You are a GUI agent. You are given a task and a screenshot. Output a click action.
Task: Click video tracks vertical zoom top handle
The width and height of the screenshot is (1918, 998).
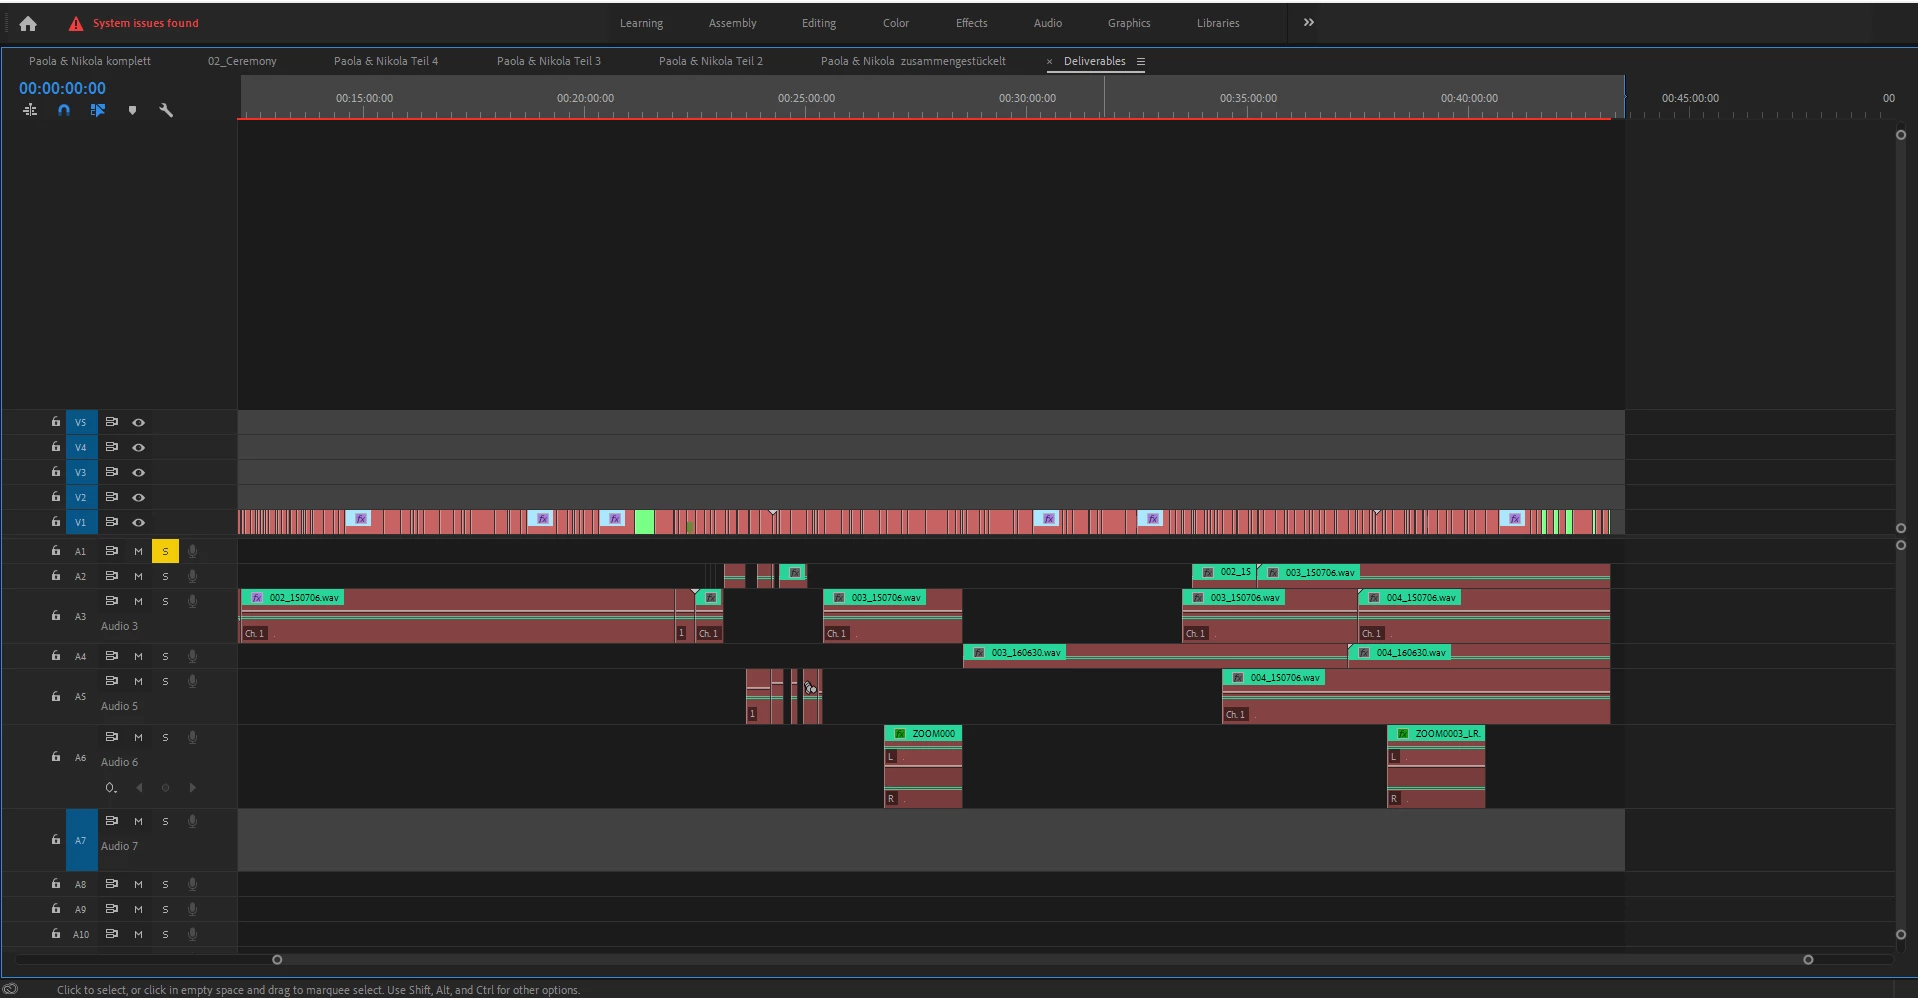click(1901, 135)
